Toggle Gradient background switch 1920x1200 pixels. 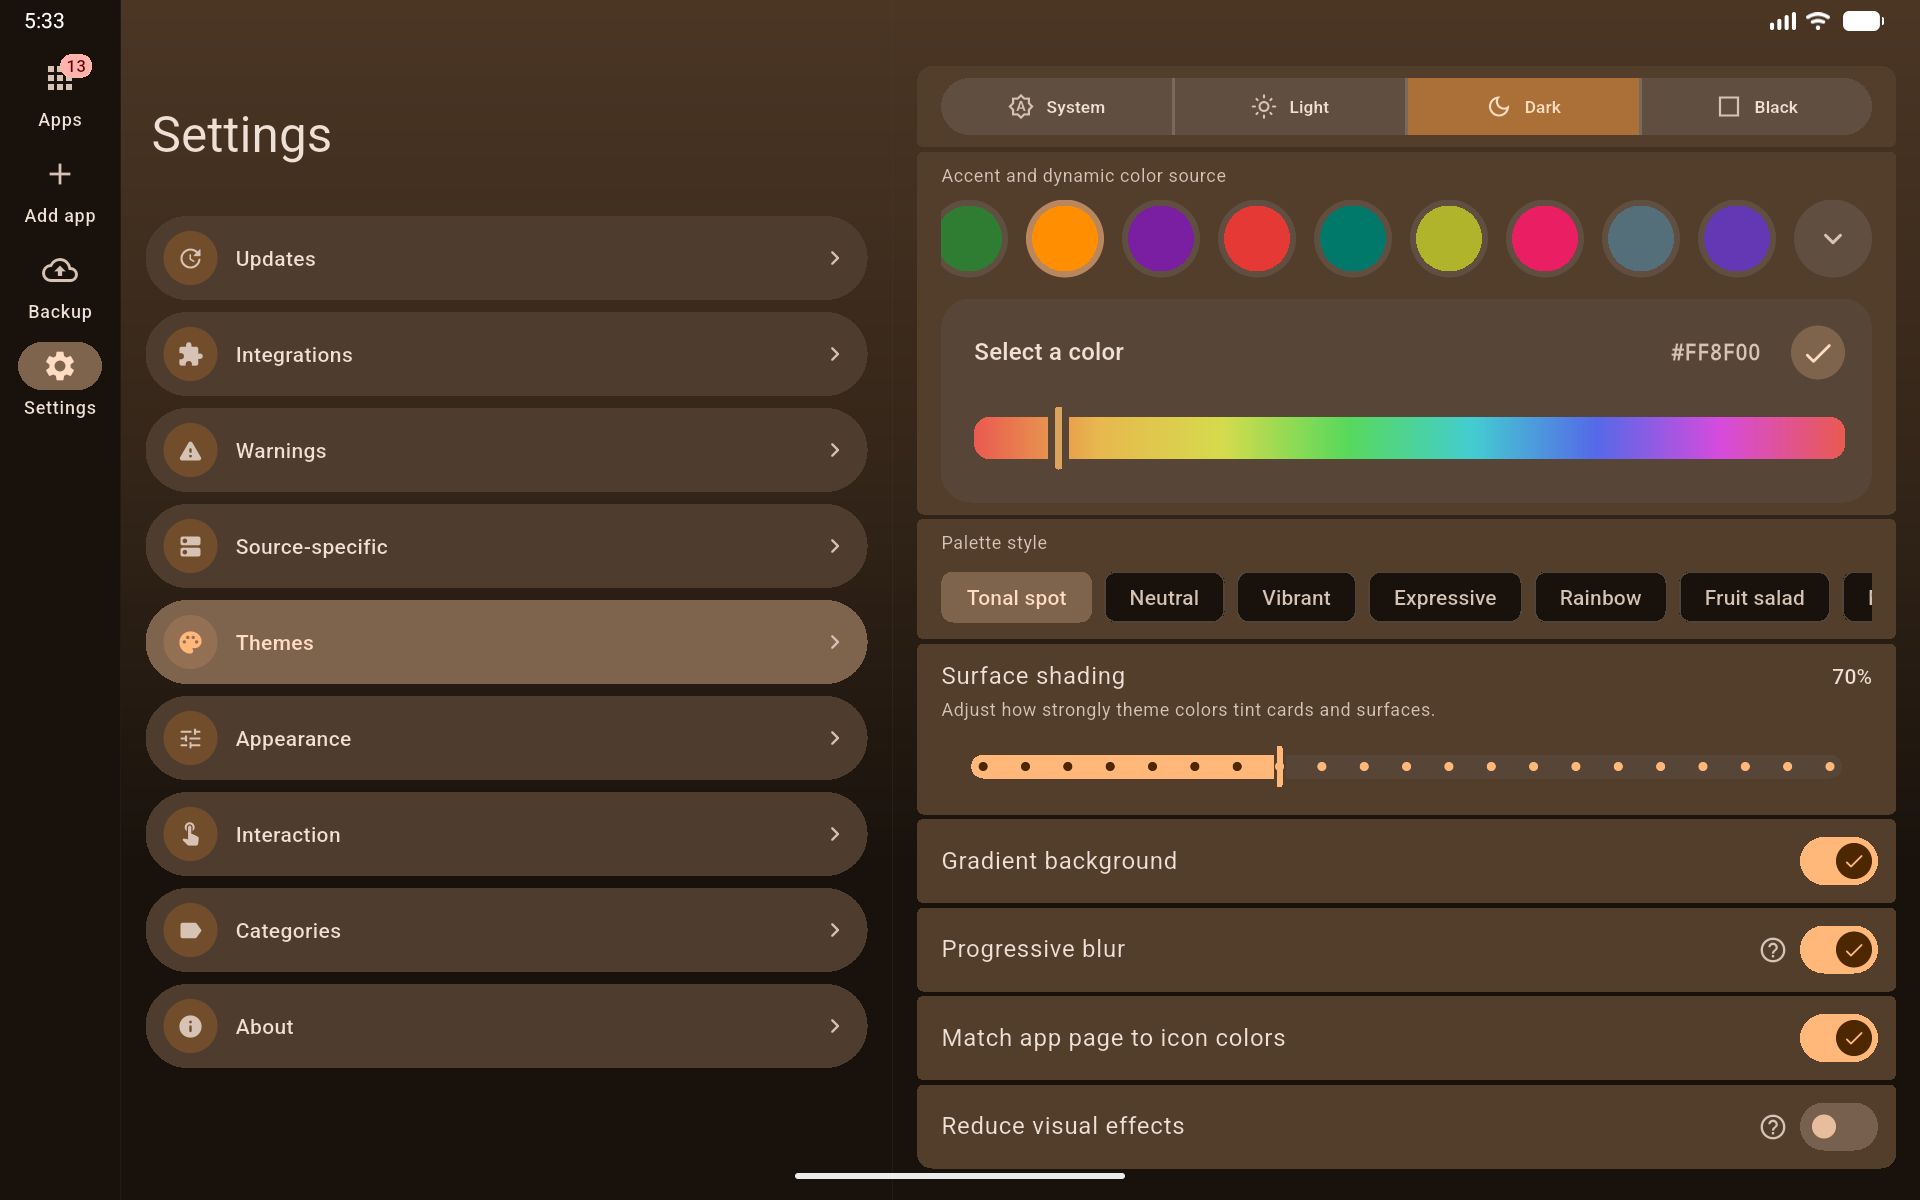[1838, 861]
